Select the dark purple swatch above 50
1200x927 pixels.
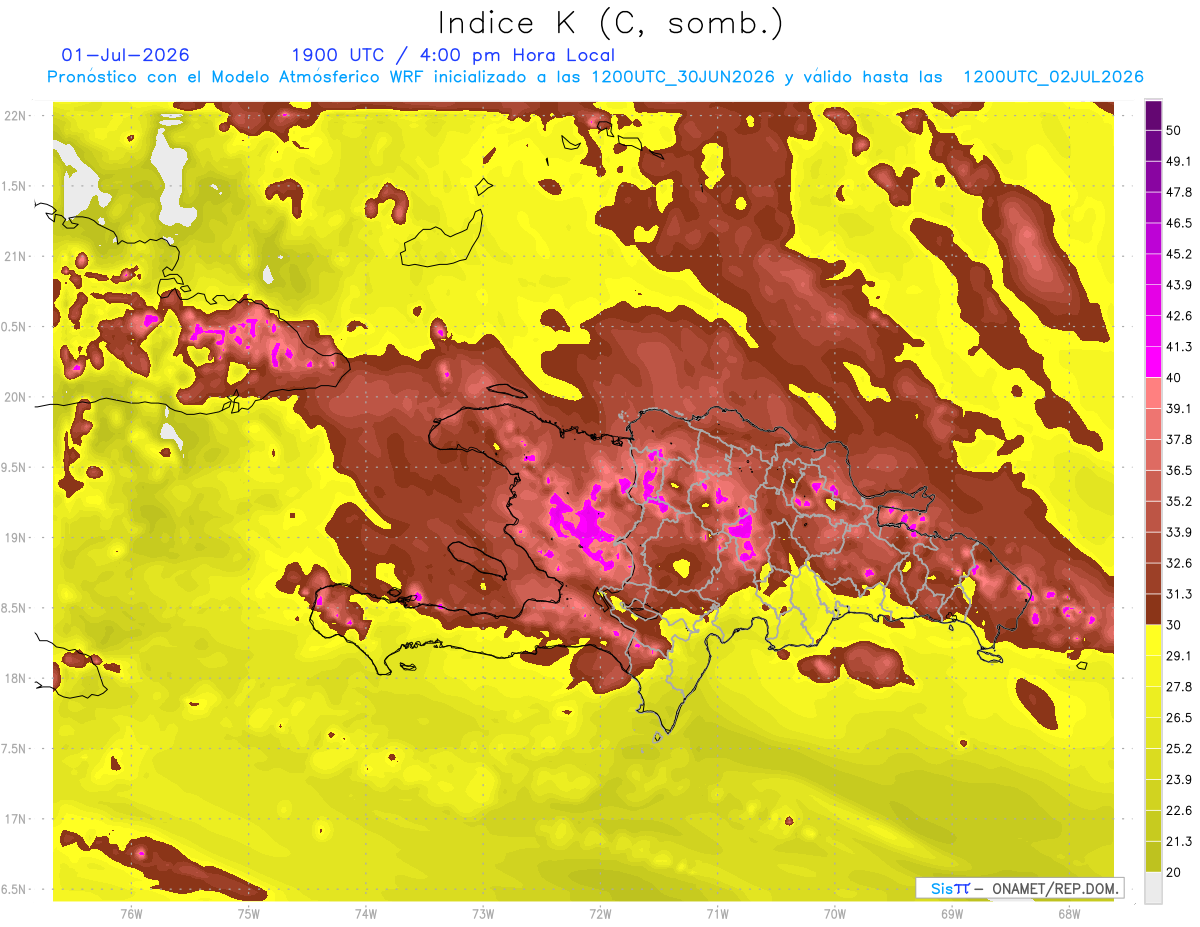pyautogui.click(x=1153, y=116)
